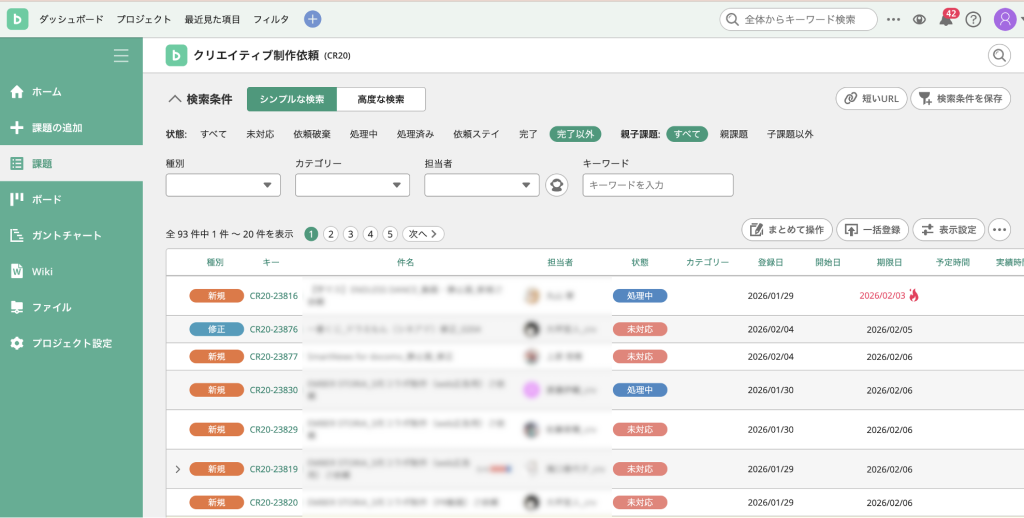Click the watch list eye icon
This screenshot has height=518, width=1024.
[x=919, y=20]
